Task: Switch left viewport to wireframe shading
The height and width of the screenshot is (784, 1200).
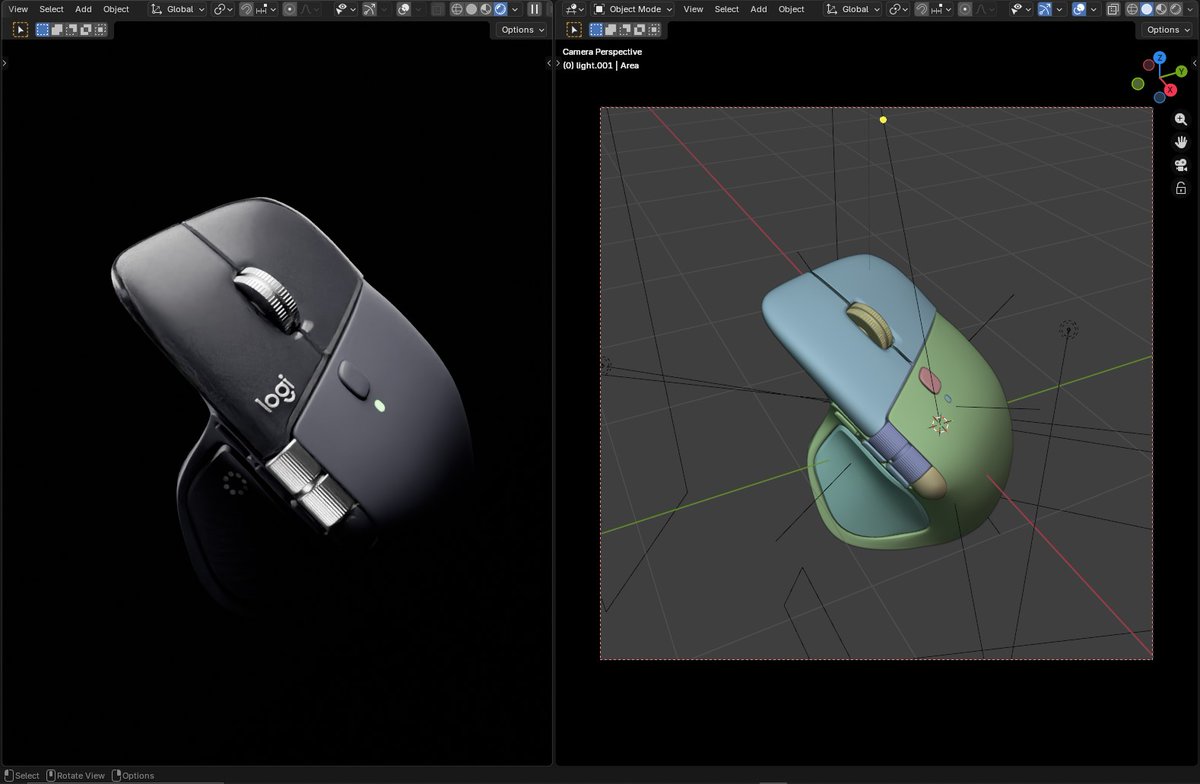Action: point(457,9)
